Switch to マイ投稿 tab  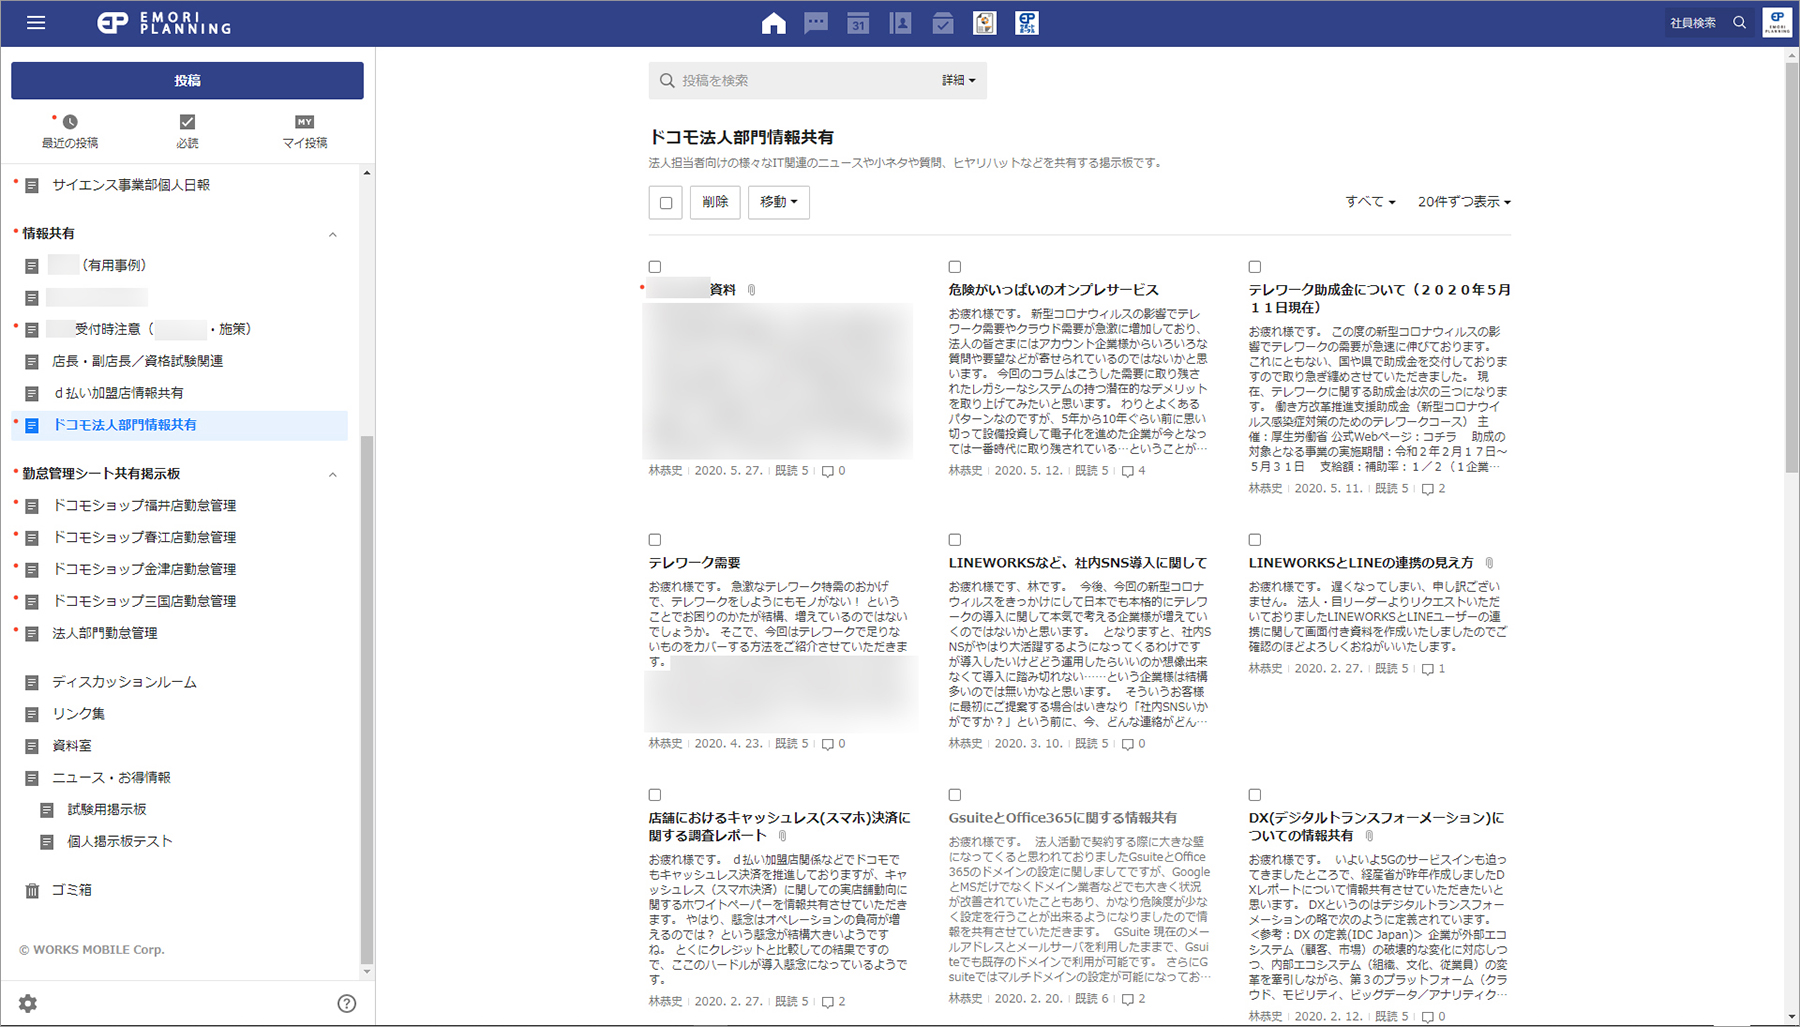[304, 130]
